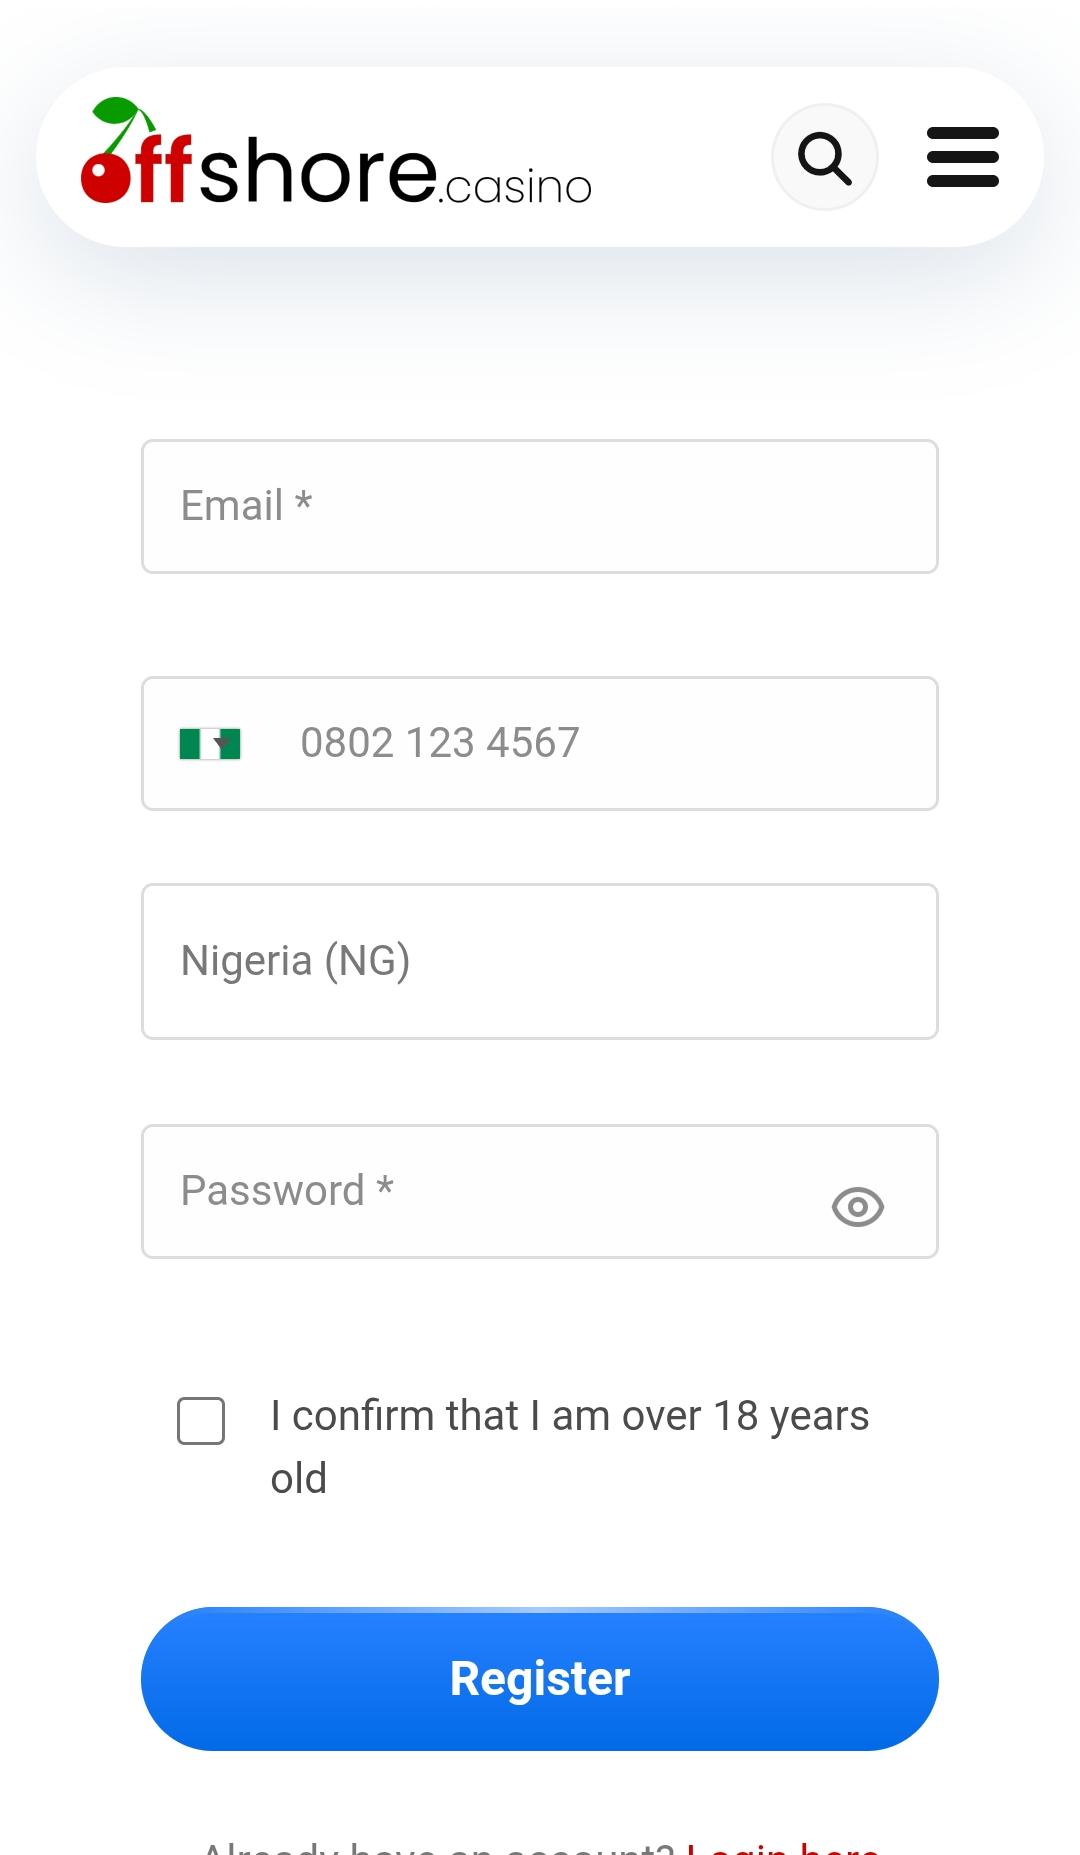The width and height of the screenshot is (1080, 1855).
Task: Show password using the eye icon
Action: tap(858, 1207)
